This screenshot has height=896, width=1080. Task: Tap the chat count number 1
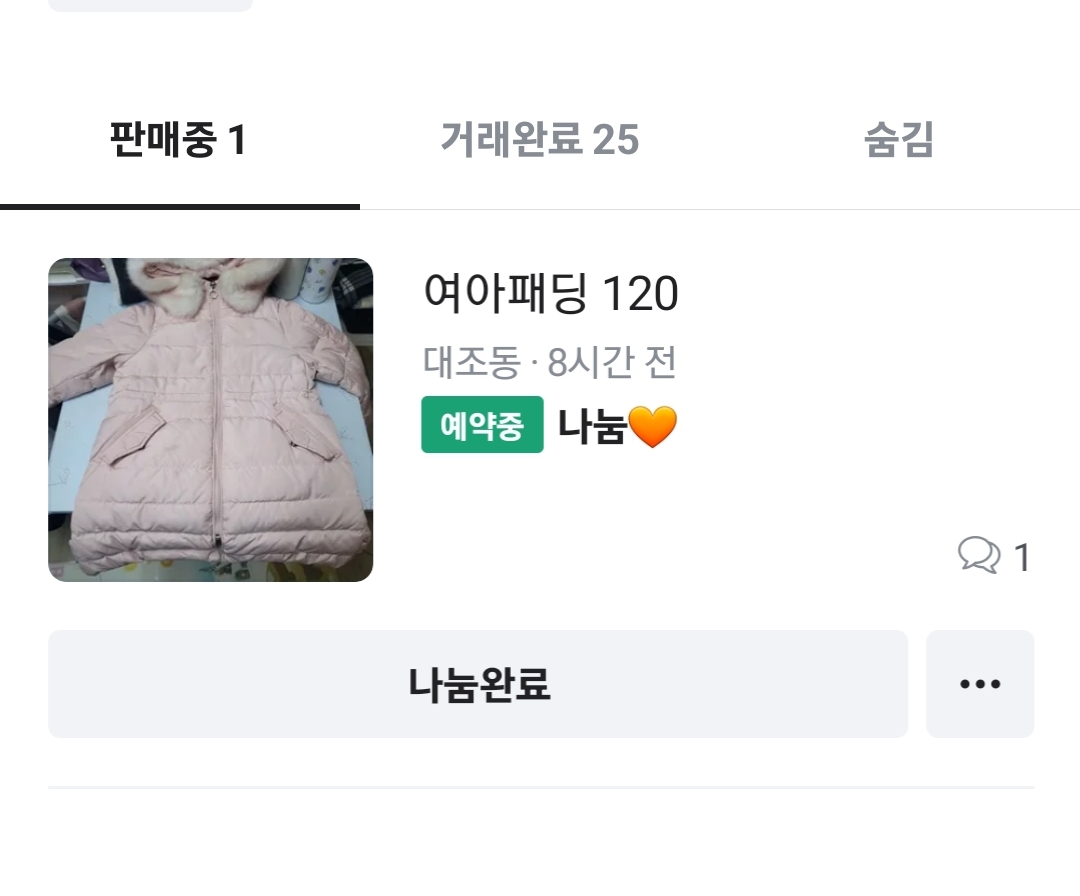(1022, 557)
